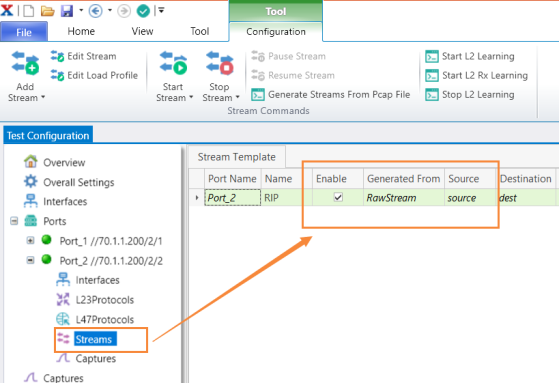
Task: Select L47Protocols under Port_2
Action: [x=104, y=320]
